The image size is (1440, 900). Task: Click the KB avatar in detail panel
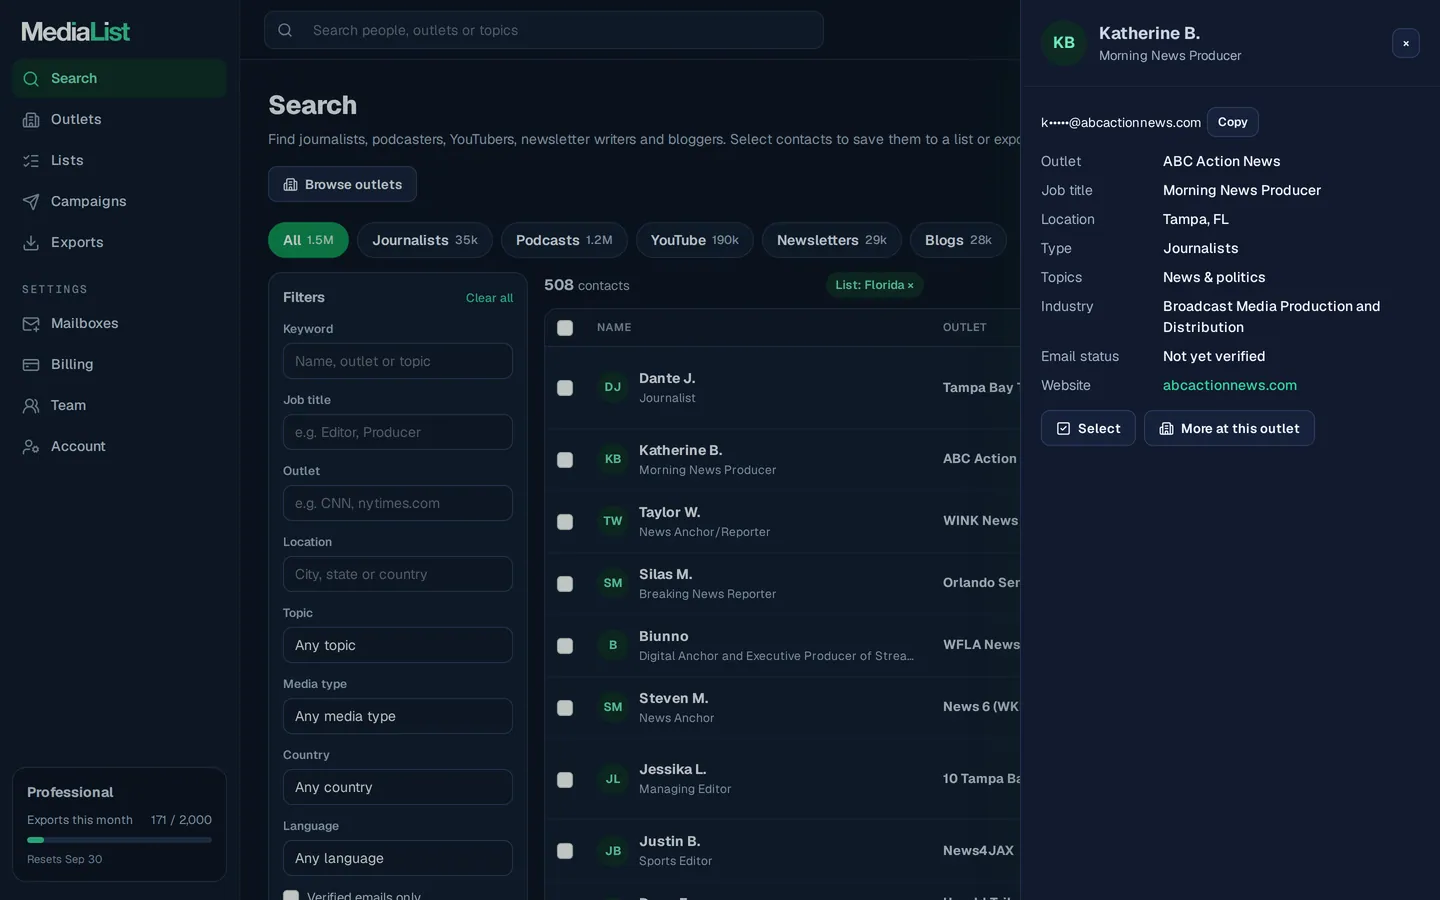1064,43
